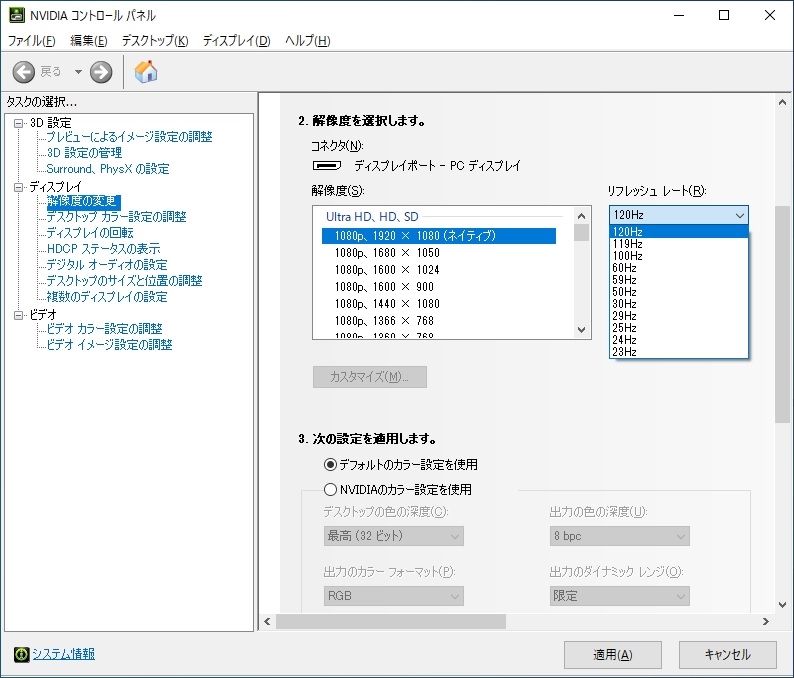Open 編集(E) menu
The height and width of the screenshot is (678, 794).
pos(89,41)
